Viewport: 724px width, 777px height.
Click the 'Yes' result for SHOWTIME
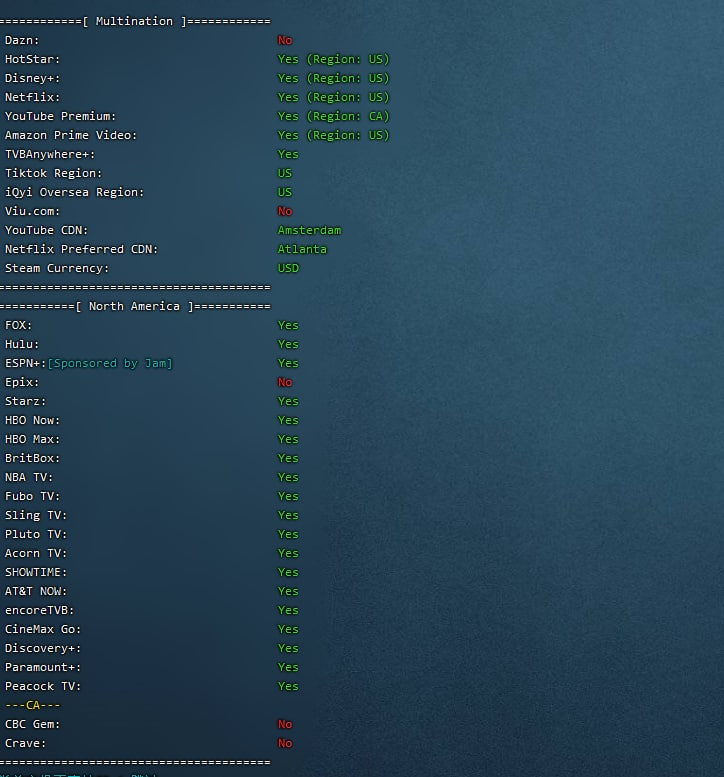[288, 572]
